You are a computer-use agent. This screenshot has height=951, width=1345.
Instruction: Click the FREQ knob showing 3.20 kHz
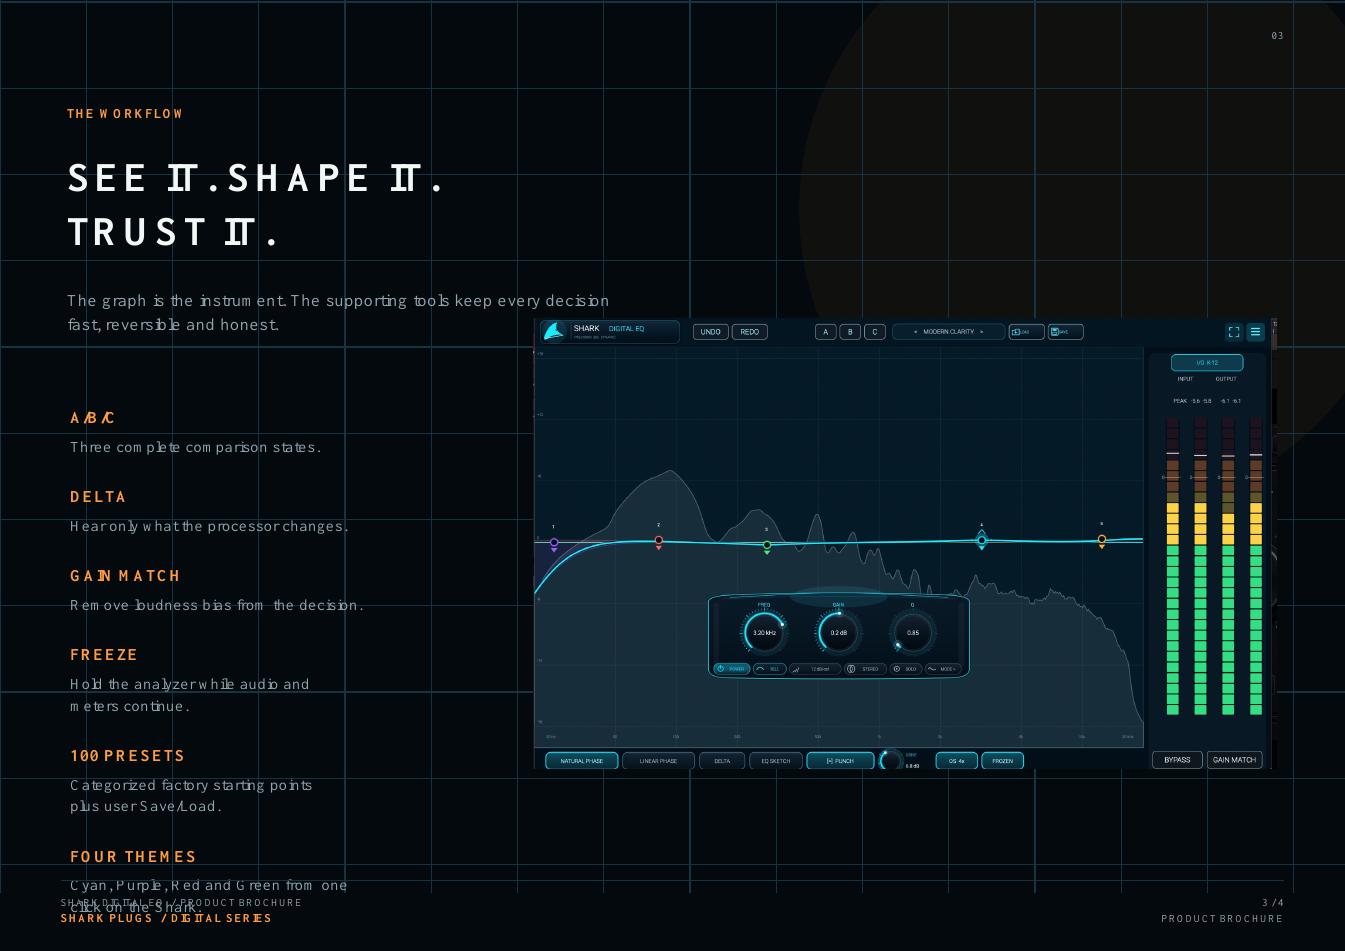[764, 633]
